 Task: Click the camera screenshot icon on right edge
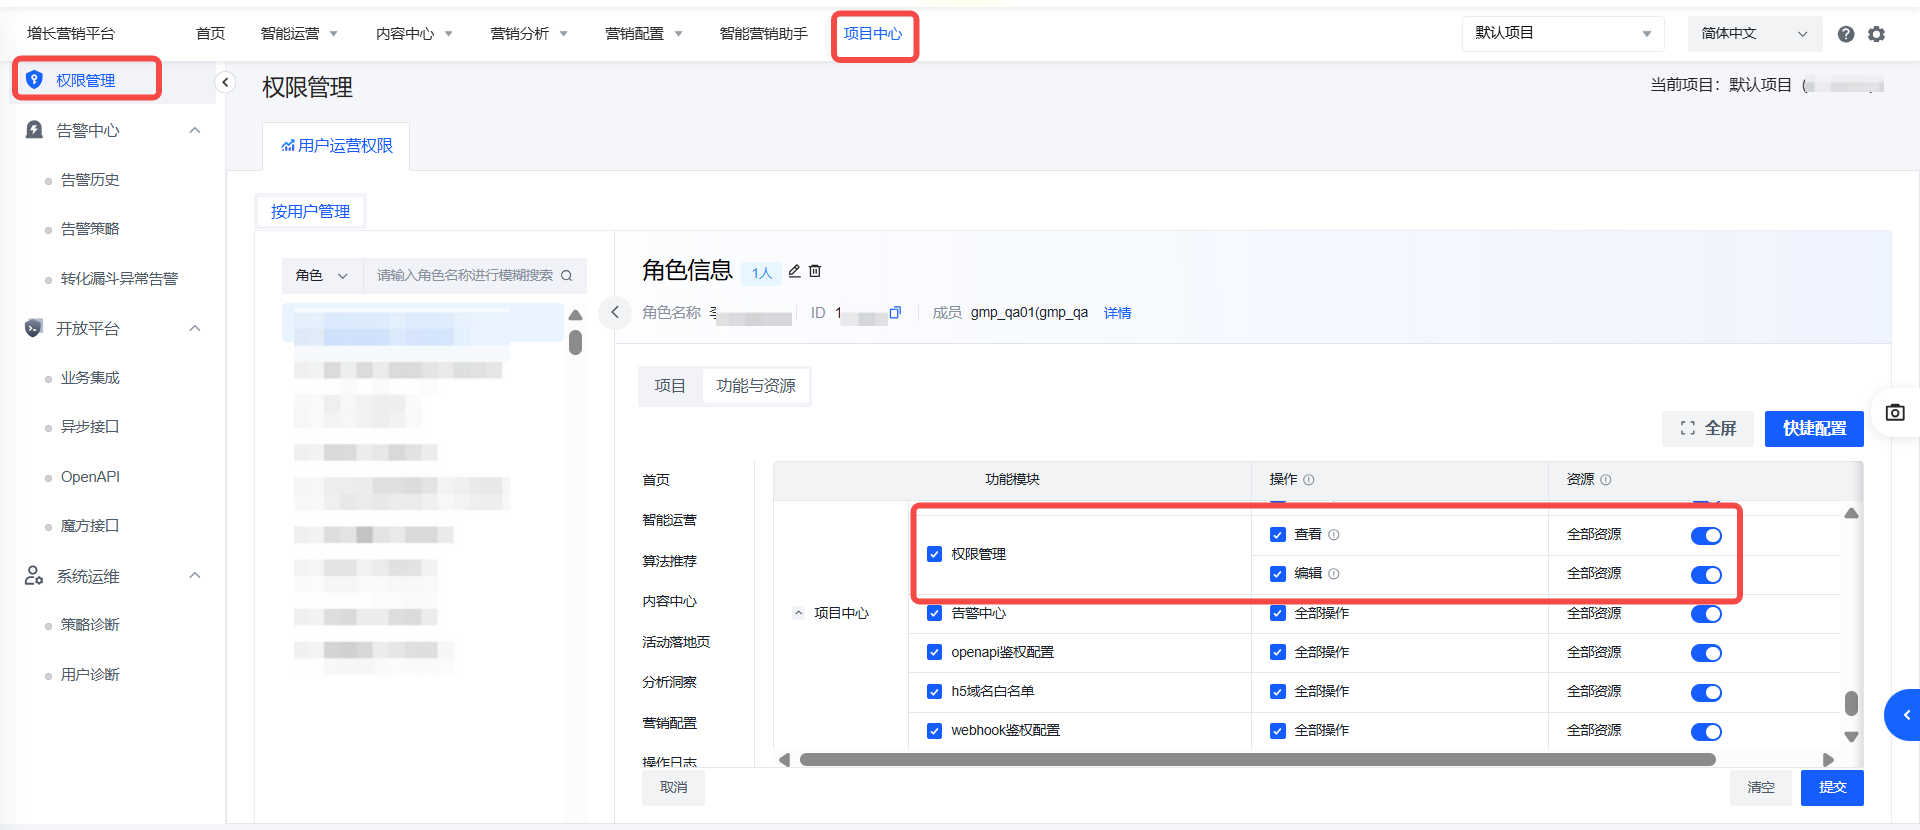pos(1895,413)
